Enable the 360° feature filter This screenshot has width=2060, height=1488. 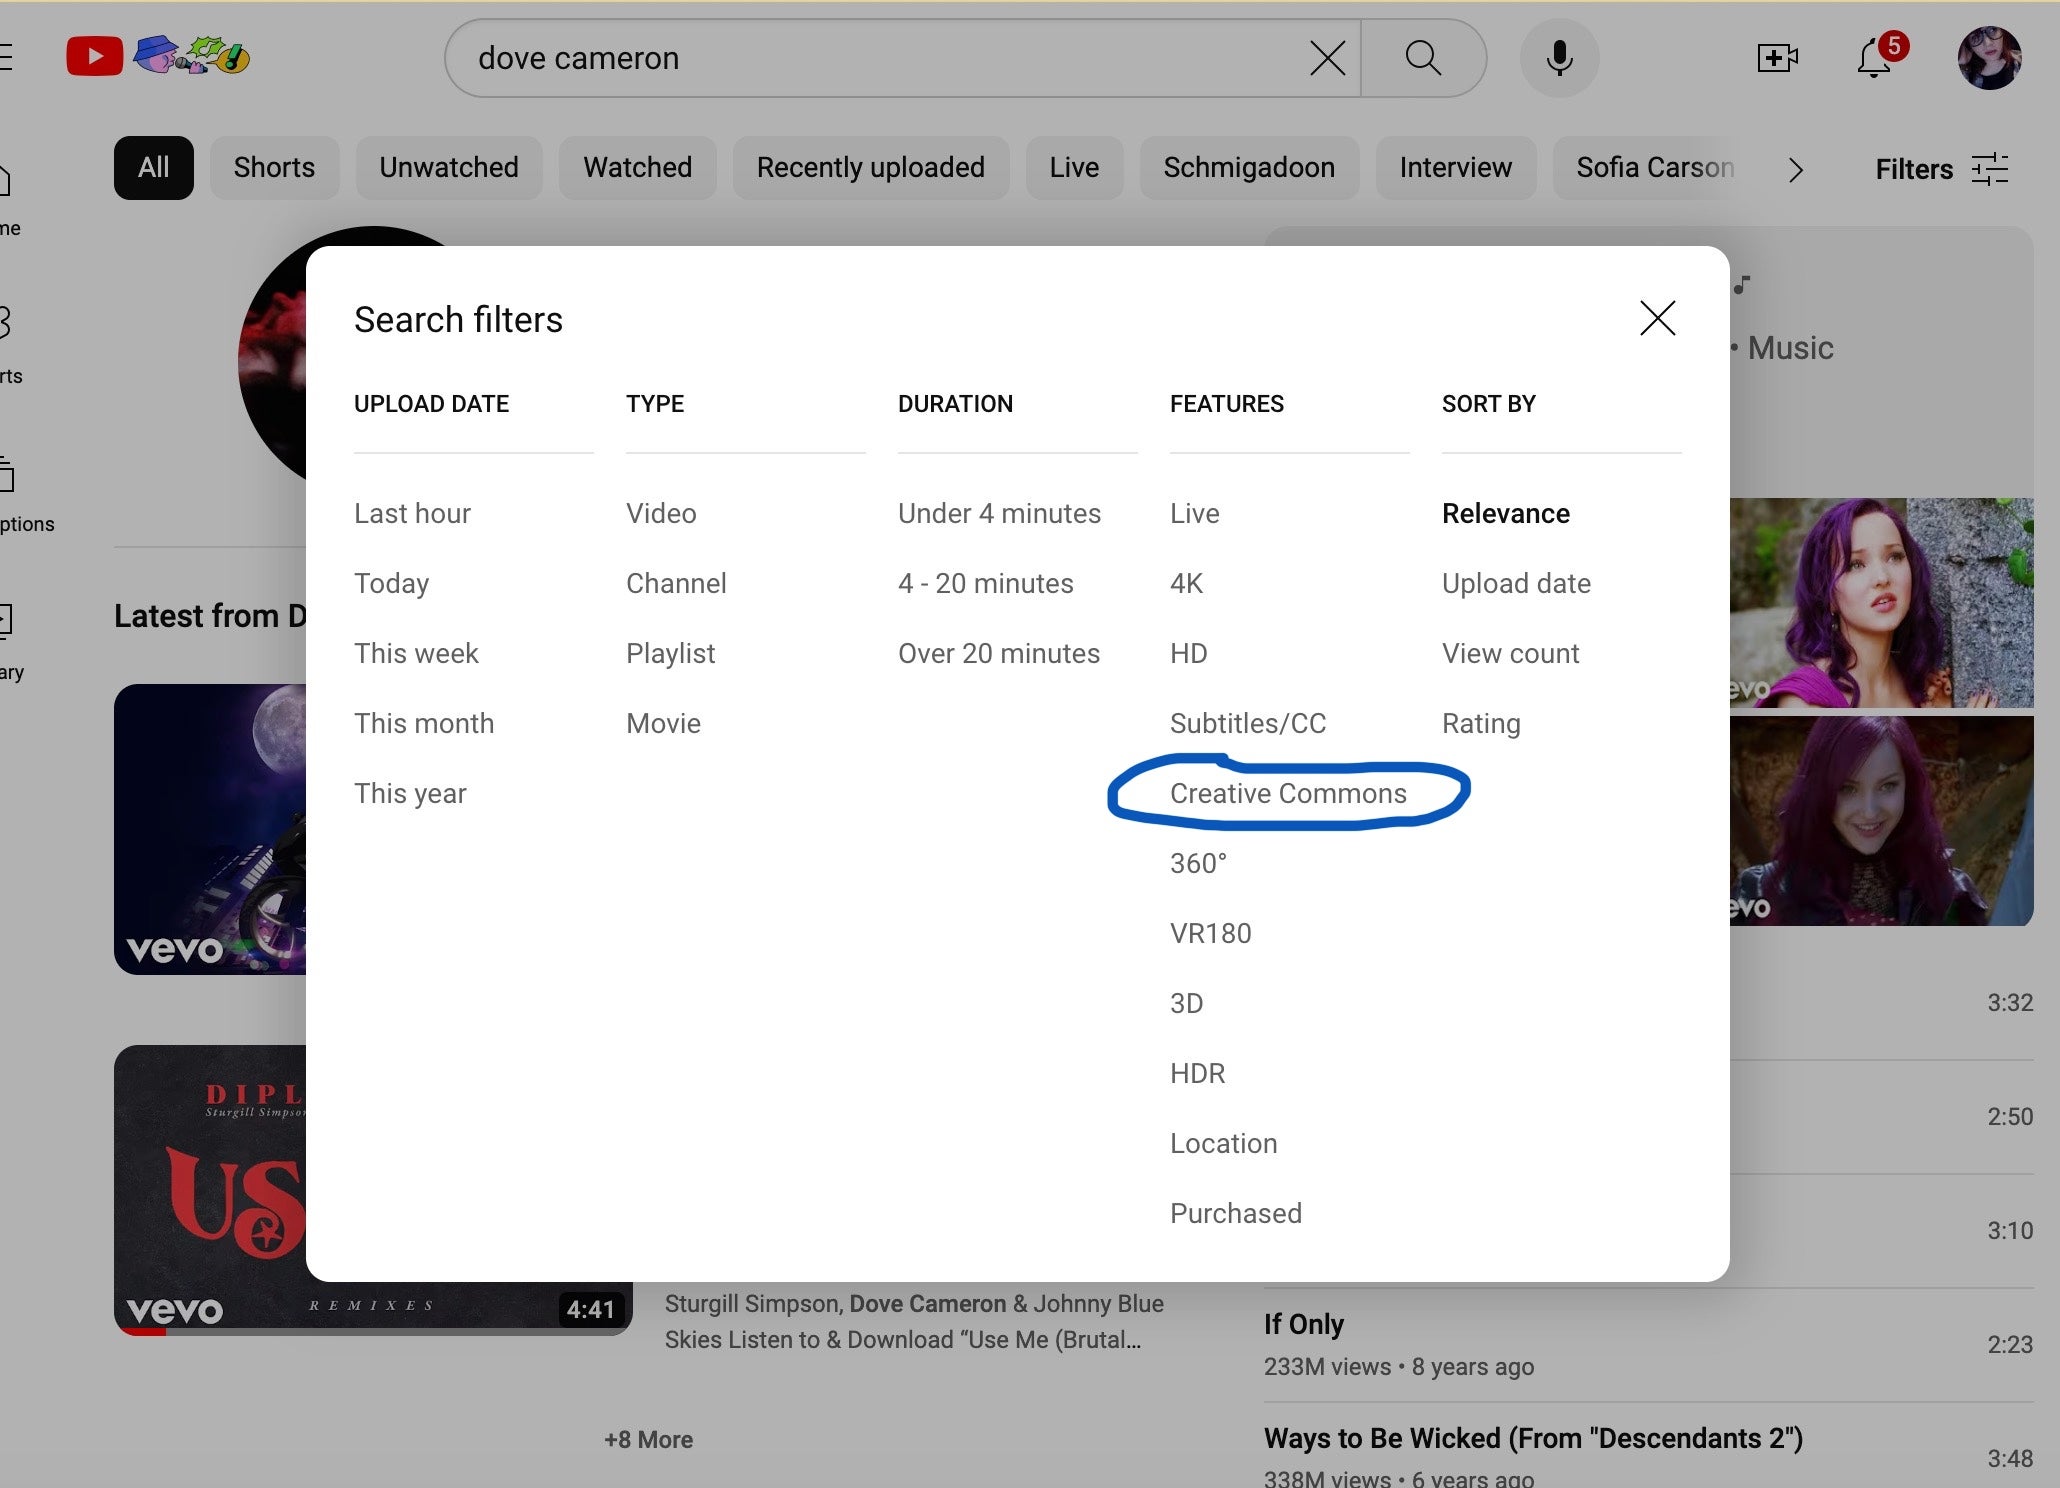[1198, 863]
